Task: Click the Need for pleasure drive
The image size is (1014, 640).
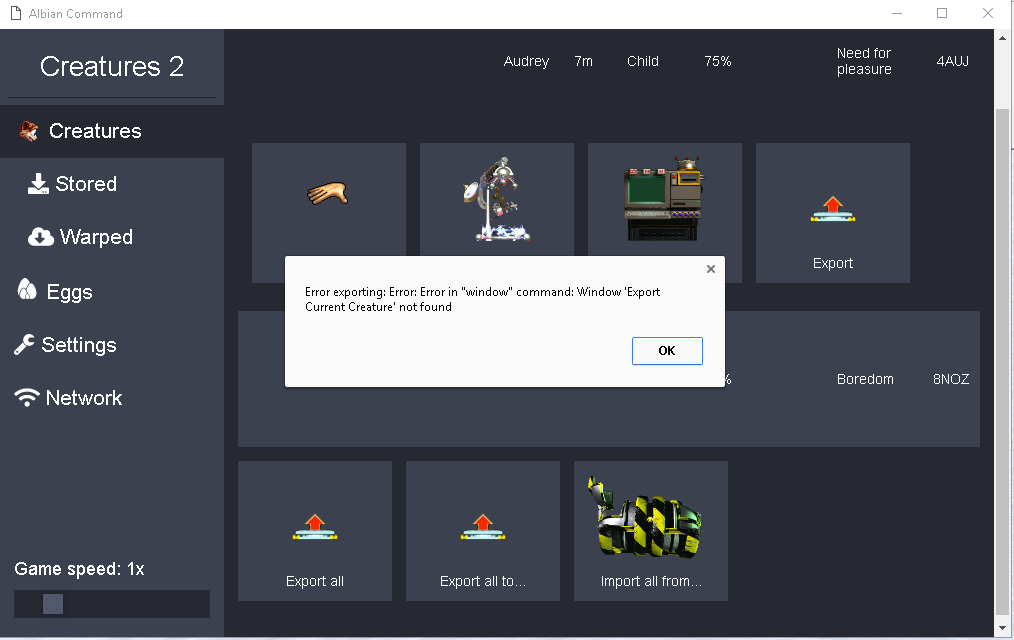Action: tap(864, 61)
